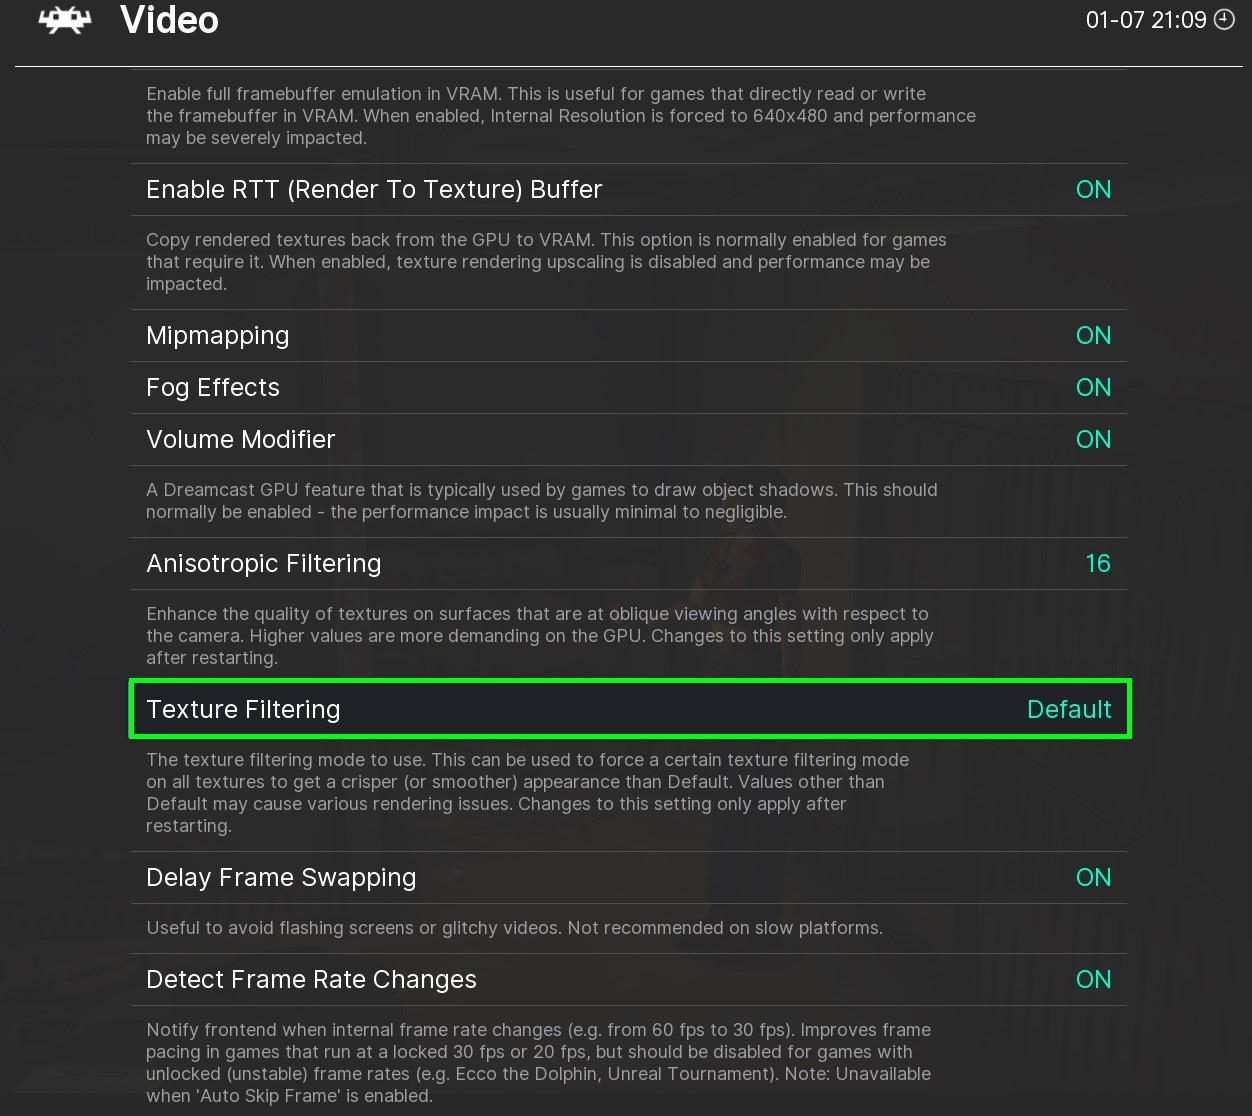
Task: Click the 01-07 21:09 date and time
Action: (x=1146, y=20)
